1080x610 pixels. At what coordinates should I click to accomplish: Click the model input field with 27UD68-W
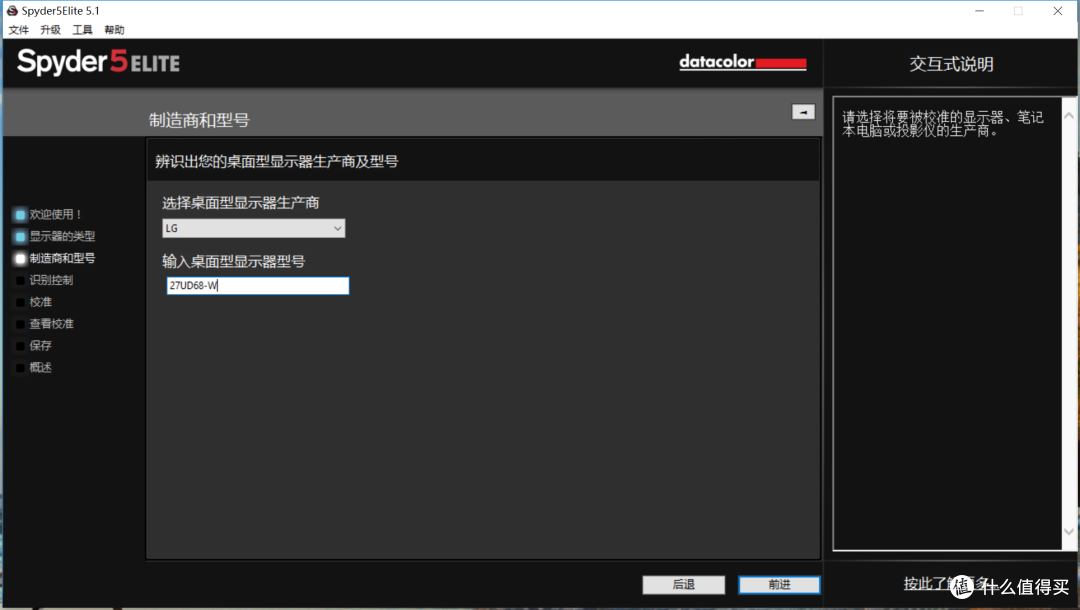258,286
